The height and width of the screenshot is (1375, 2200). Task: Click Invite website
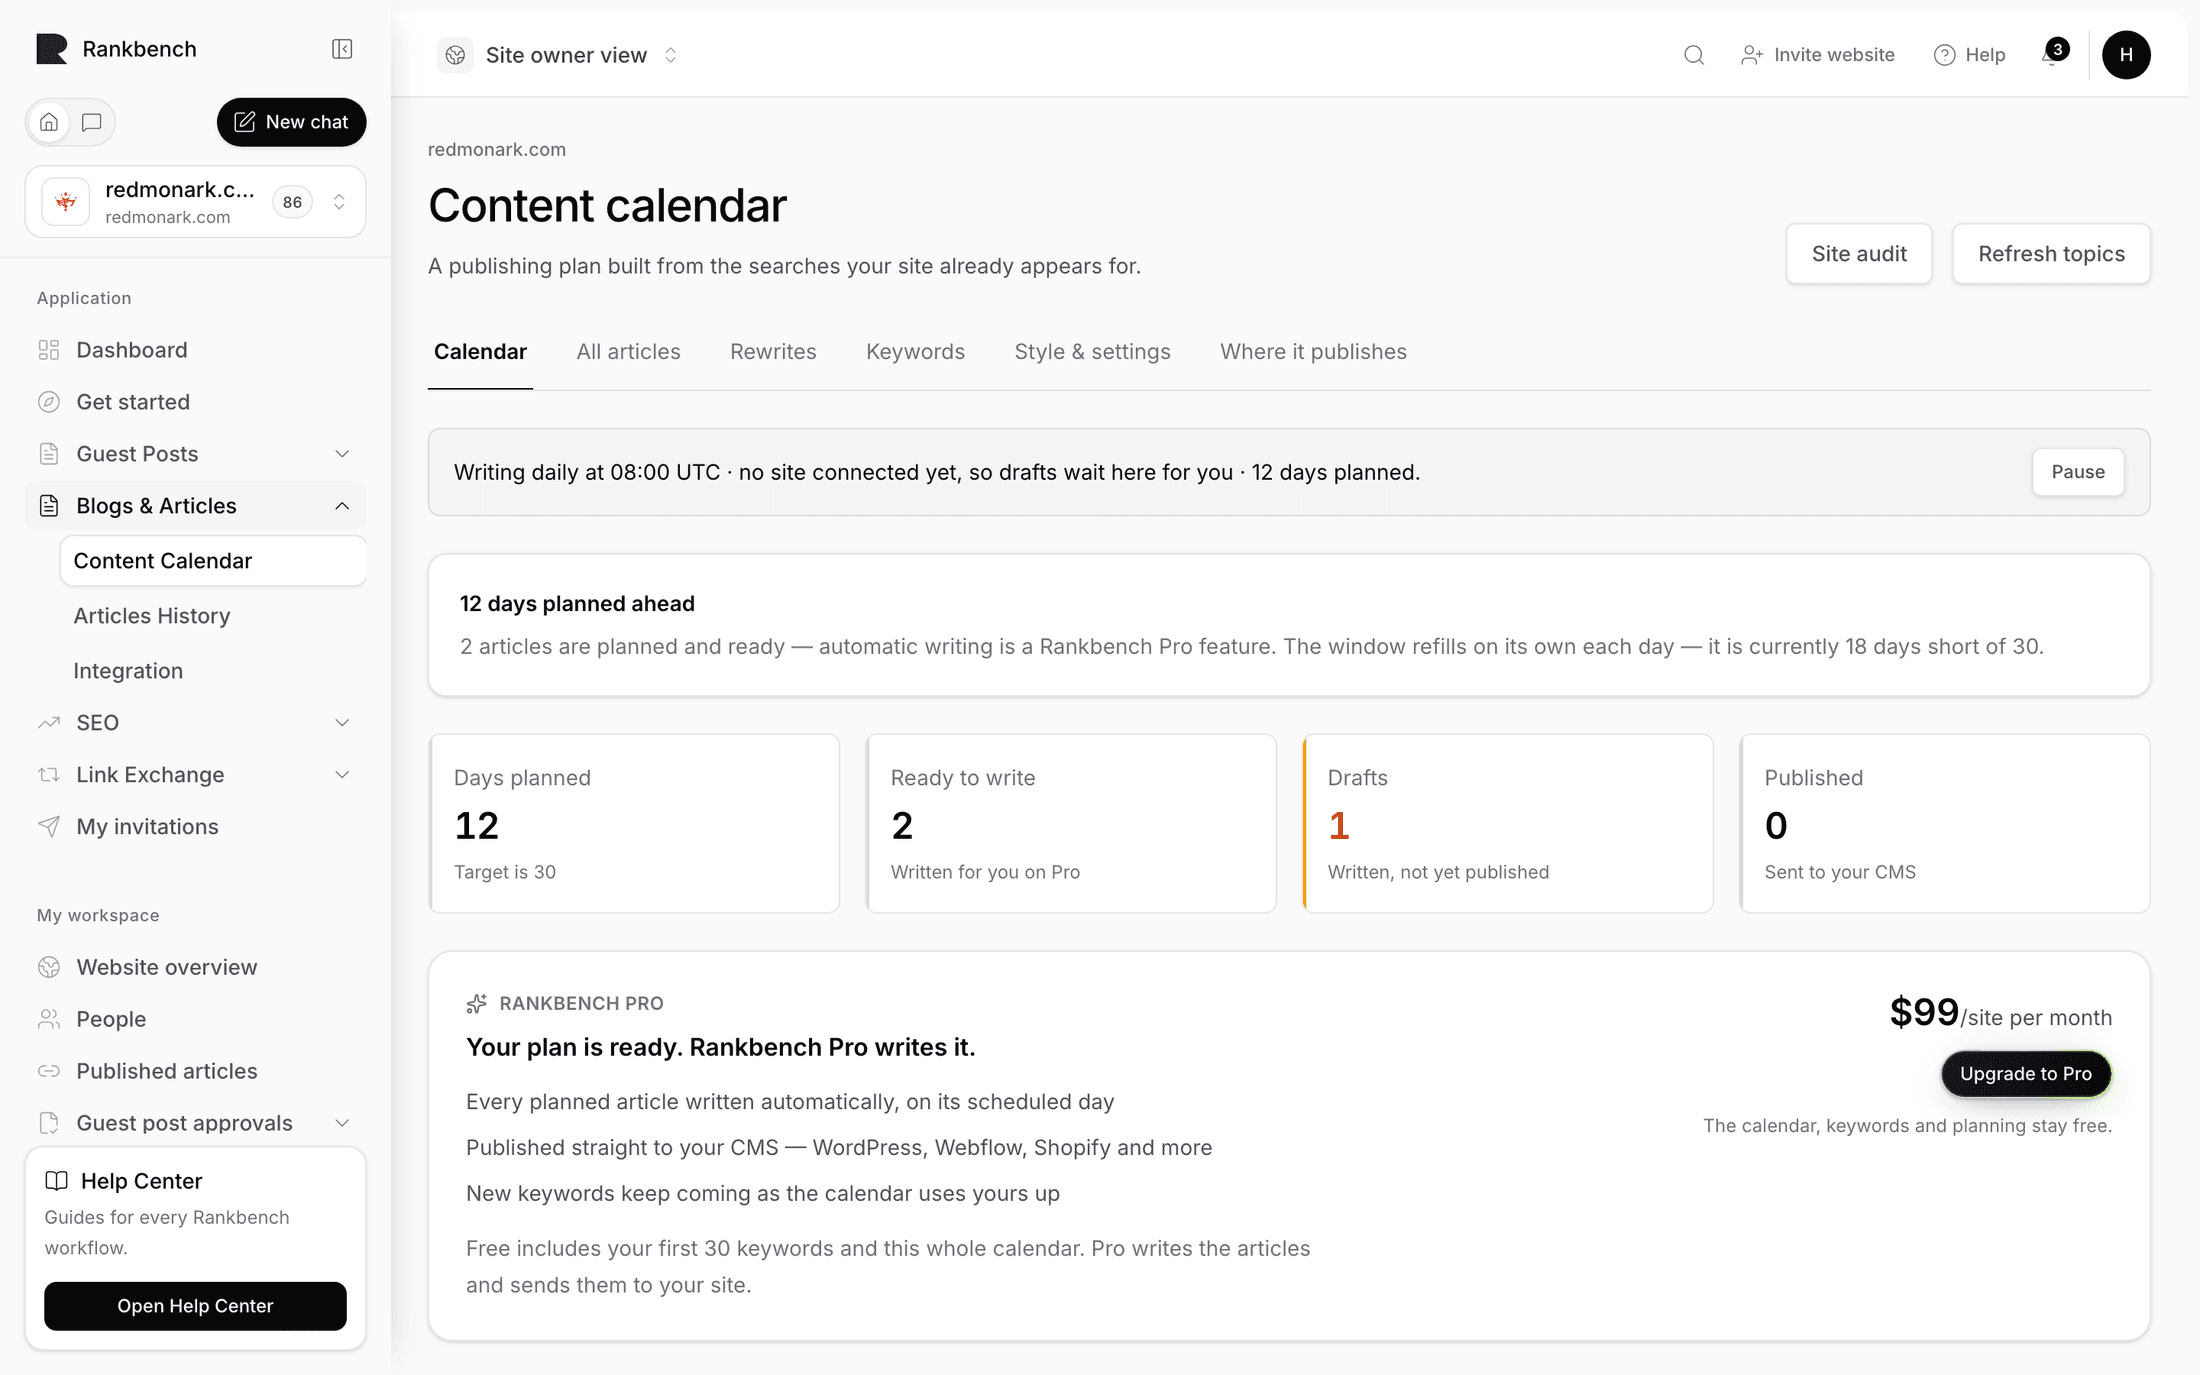coord(1818,55)
